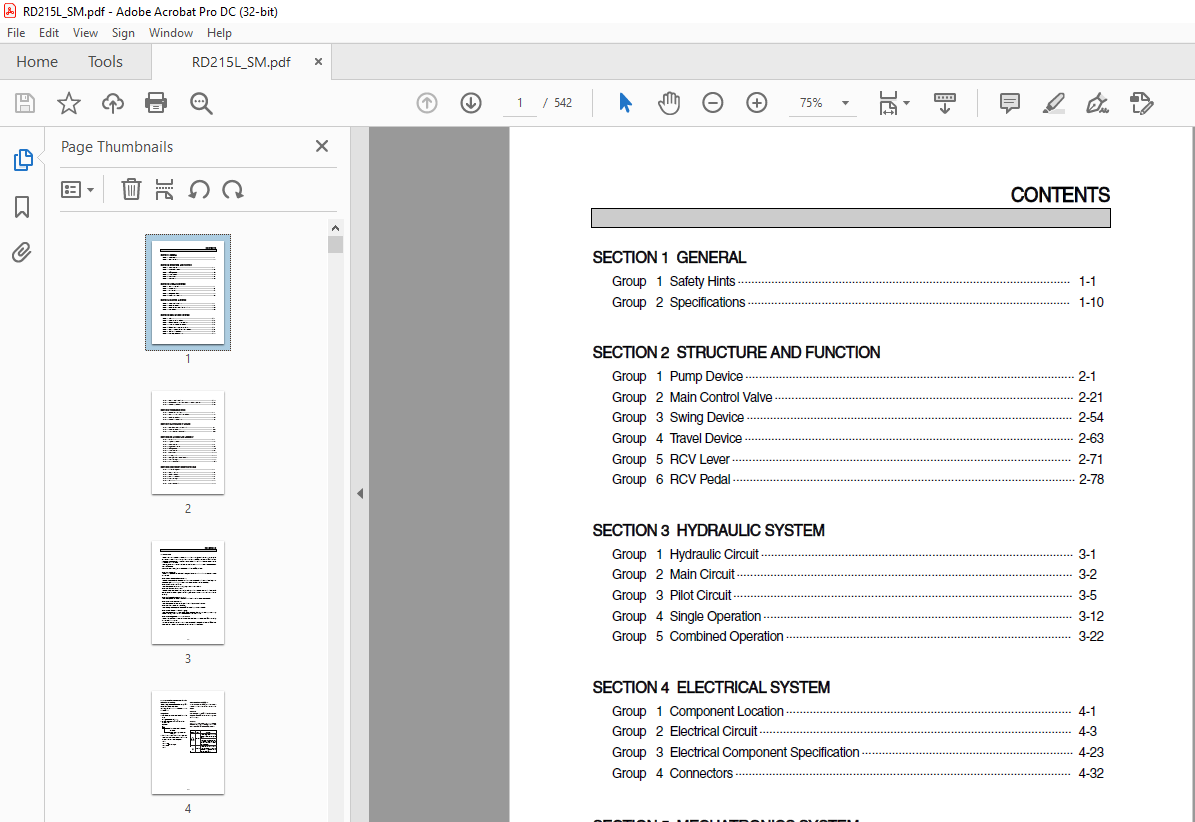
Task: Add document to starred with star icon
Action: (x=69, y=103)
